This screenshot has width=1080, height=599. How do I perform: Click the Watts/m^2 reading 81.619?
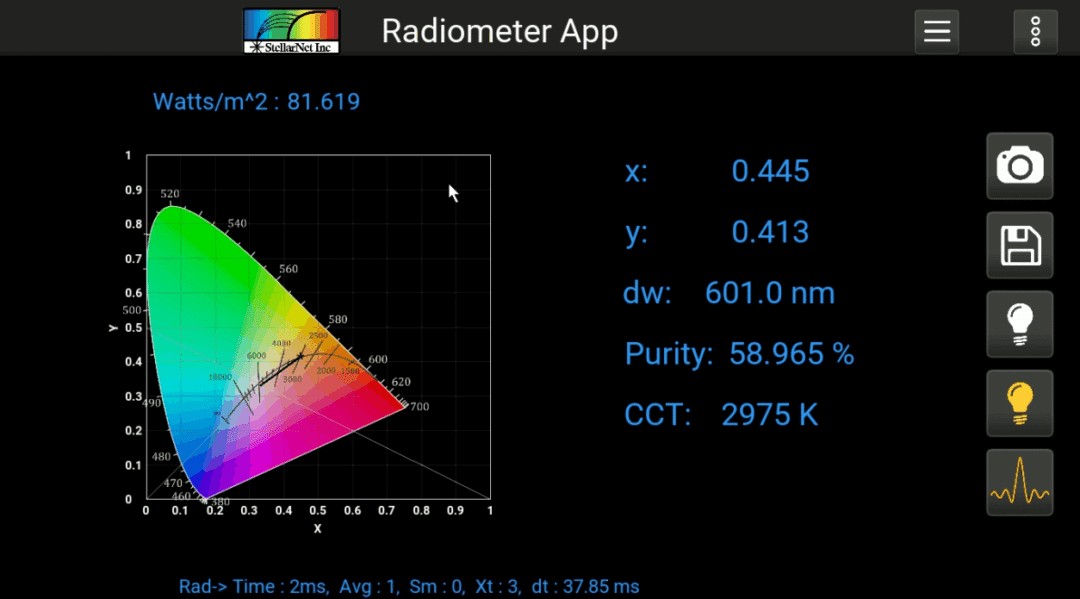(x=256, y=101)
